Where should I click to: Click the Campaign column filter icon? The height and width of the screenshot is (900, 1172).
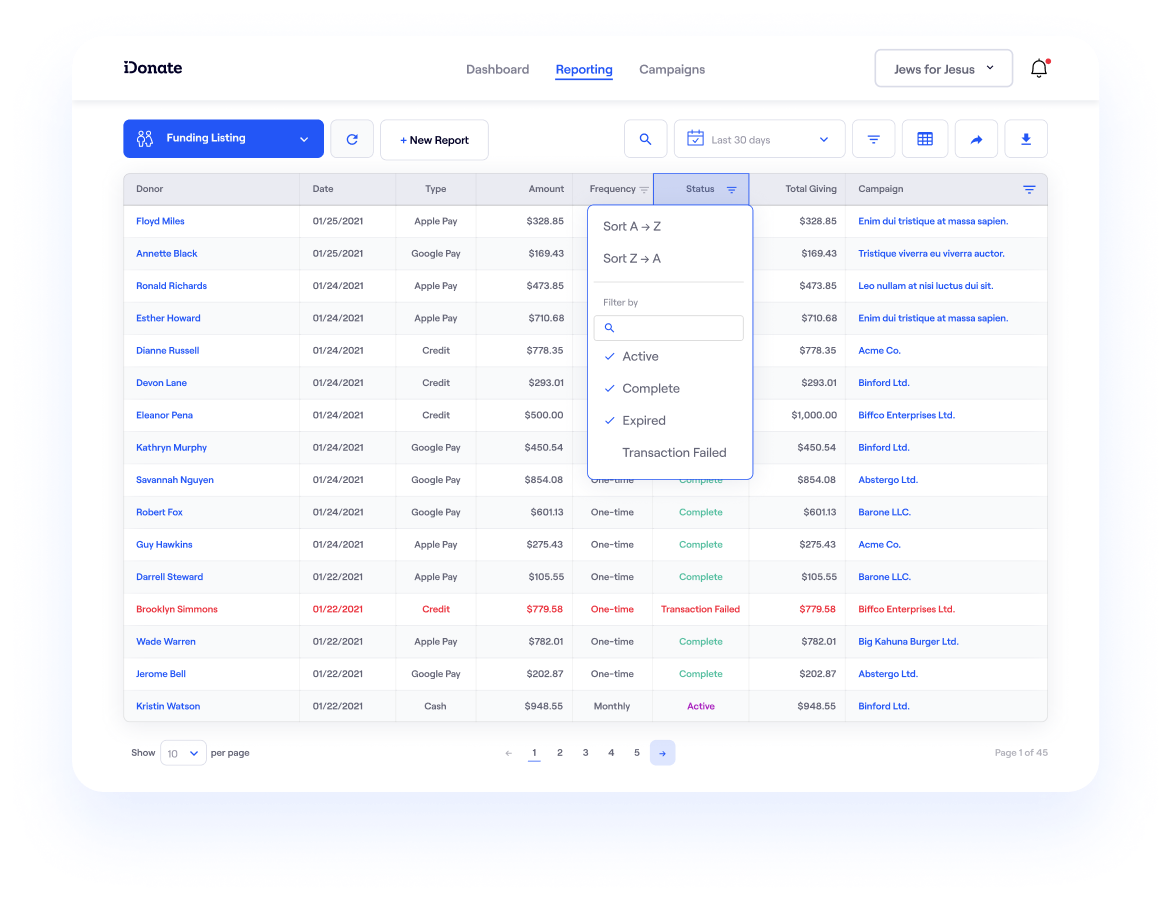pyautogui.click(x=1028, y=190)
